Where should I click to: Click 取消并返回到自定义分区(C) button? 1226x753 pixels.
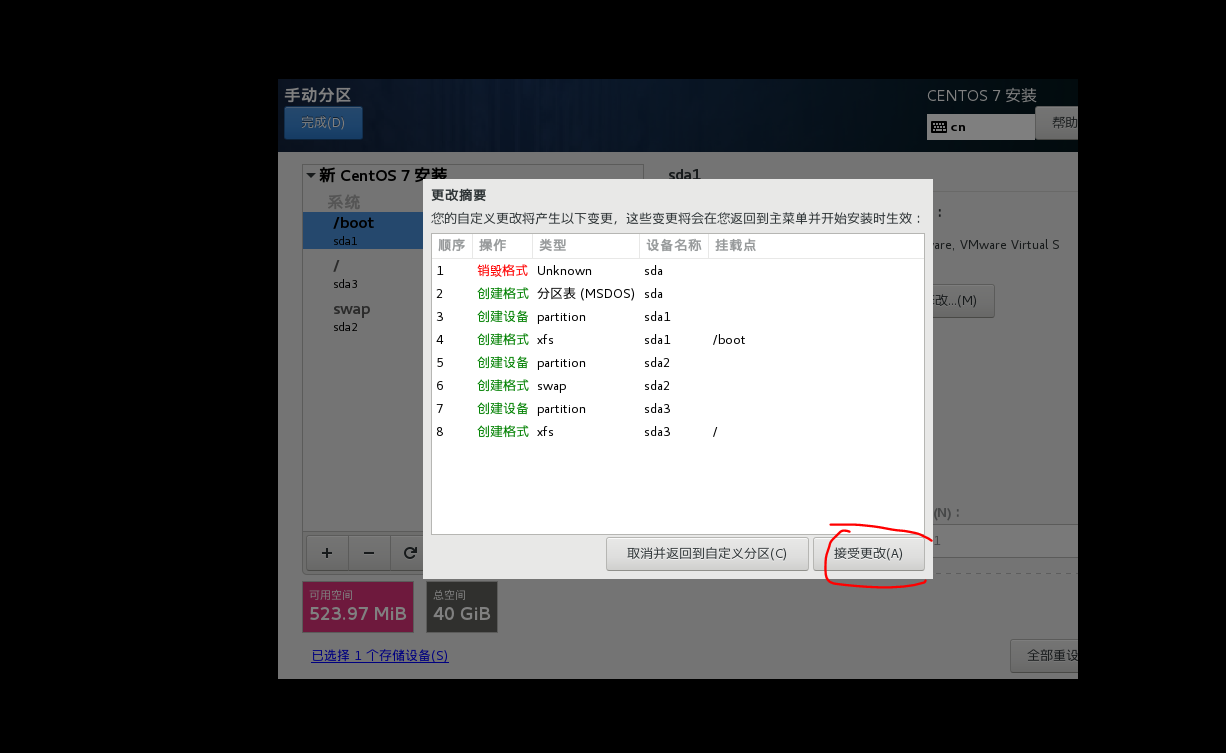[x=707, y=553]
